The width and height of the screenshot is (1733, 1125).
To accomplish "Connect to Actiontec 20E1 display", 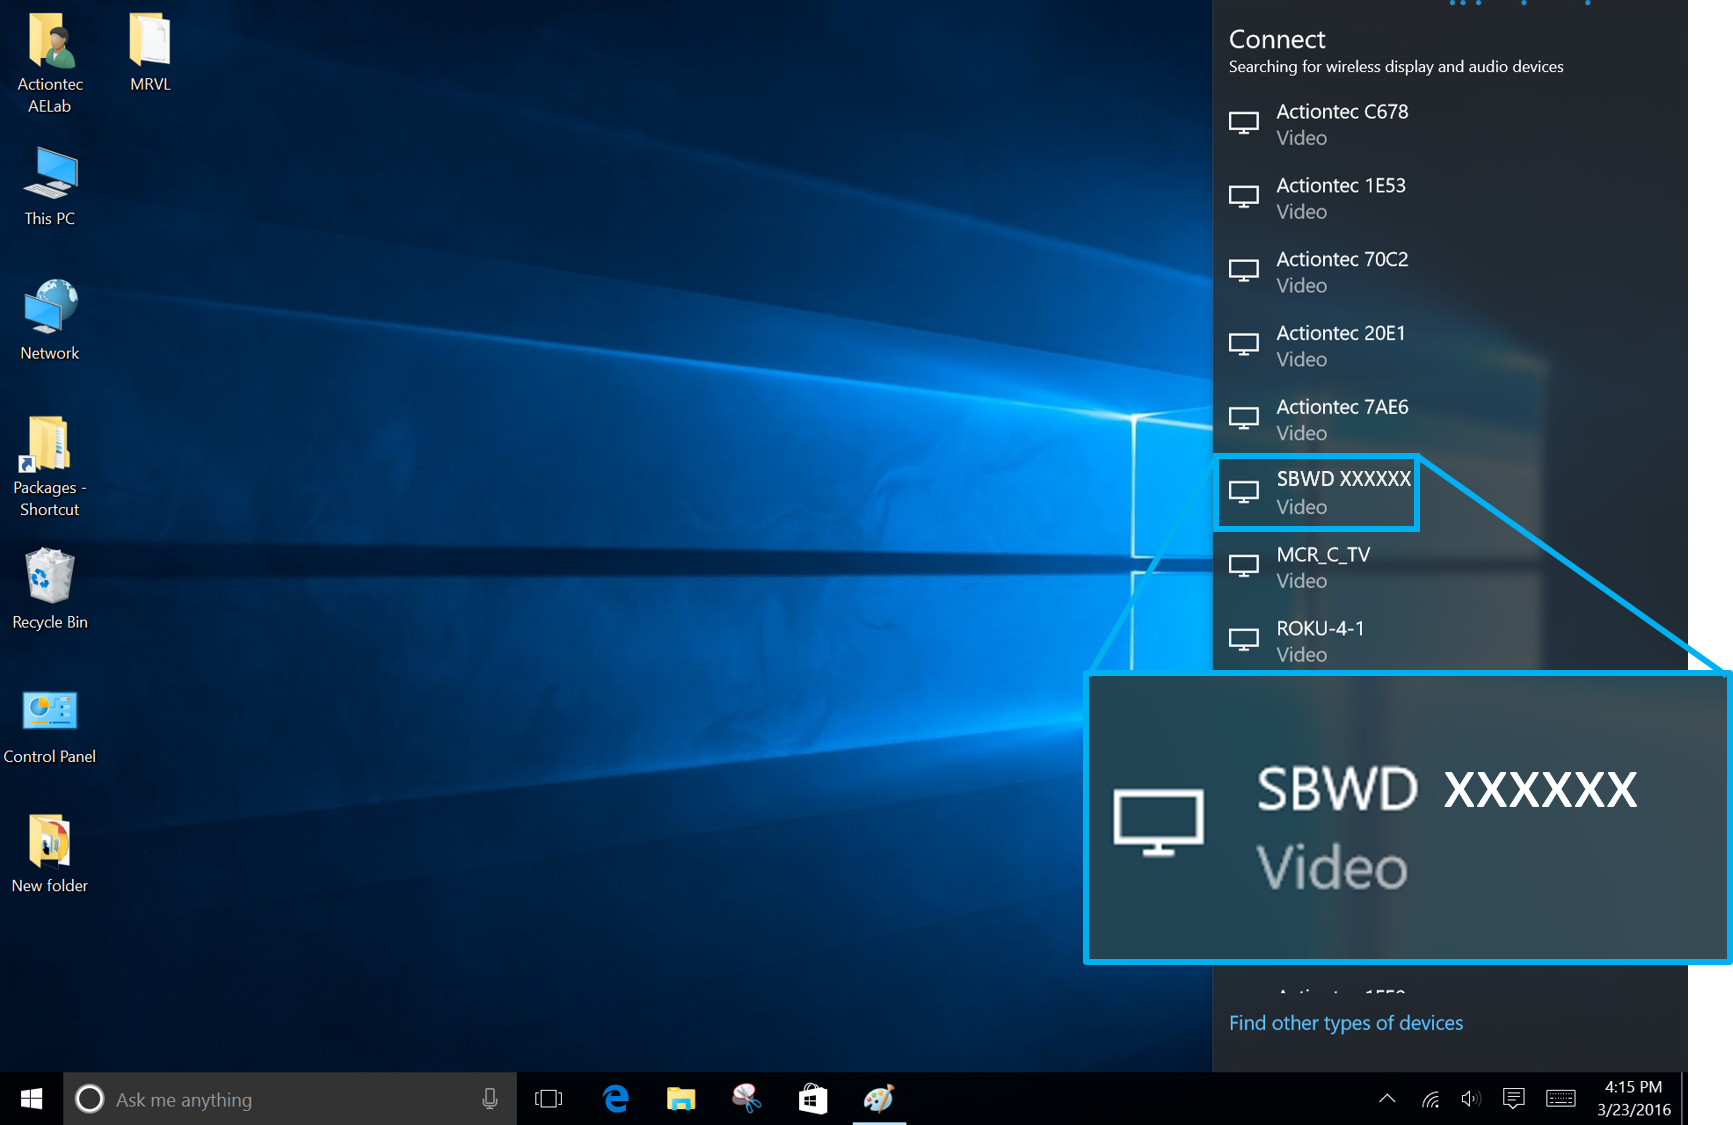I will click(x=1450, y=346).
